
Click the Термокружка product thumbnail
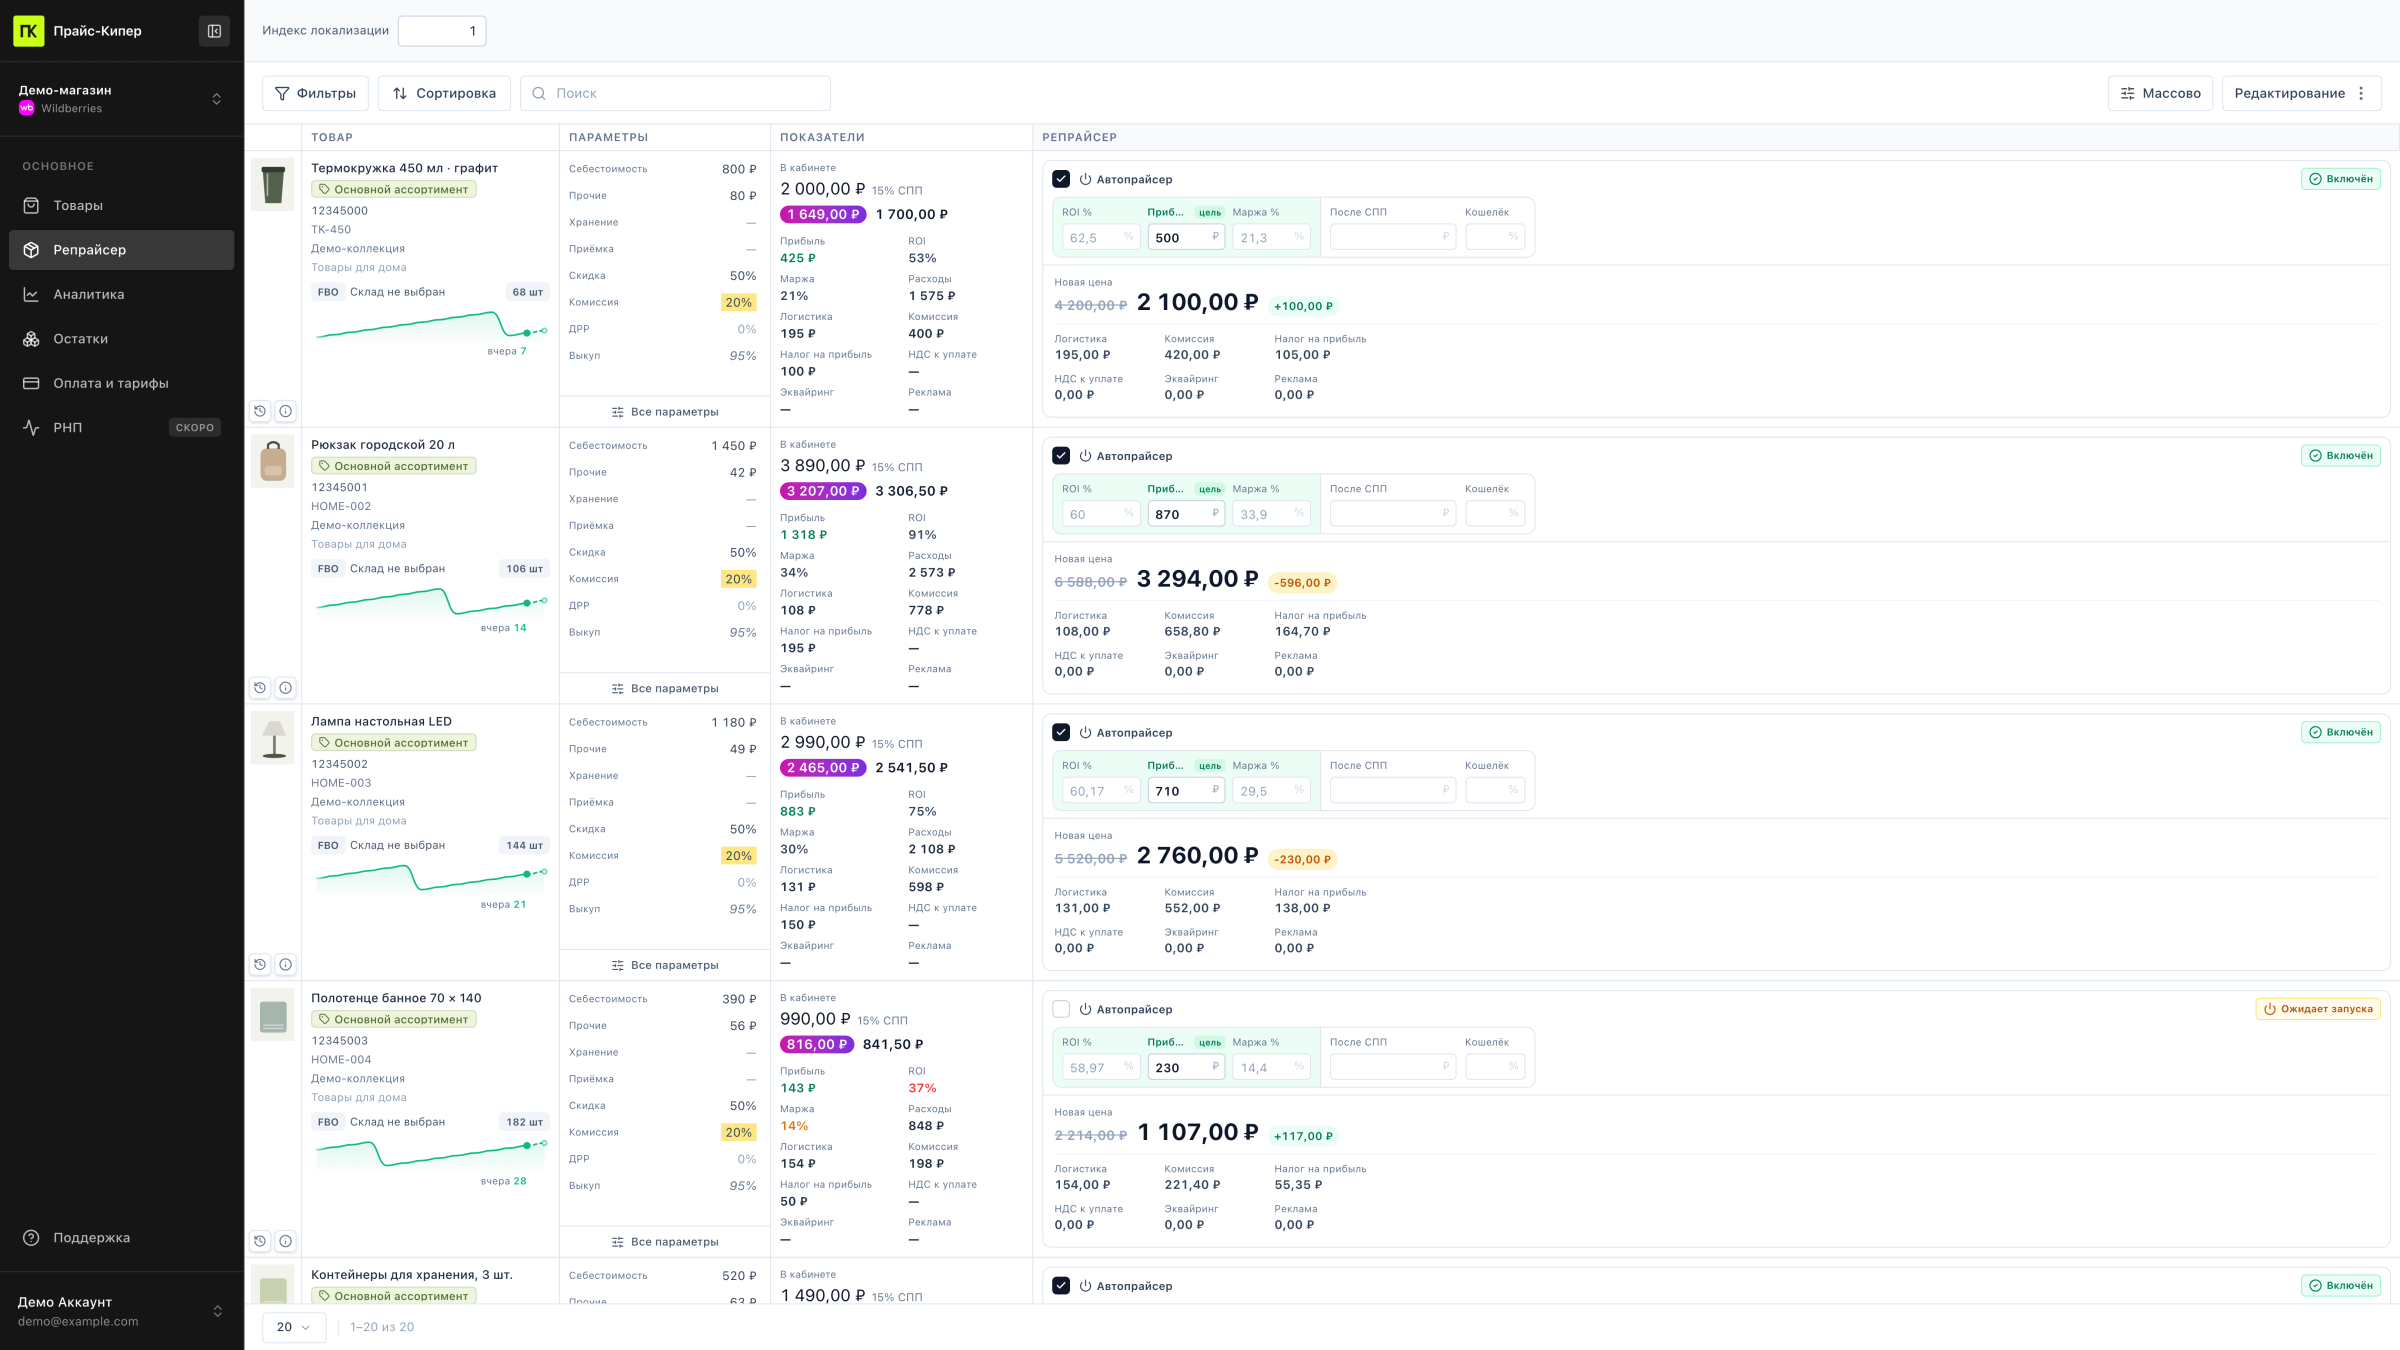point(273,184)
